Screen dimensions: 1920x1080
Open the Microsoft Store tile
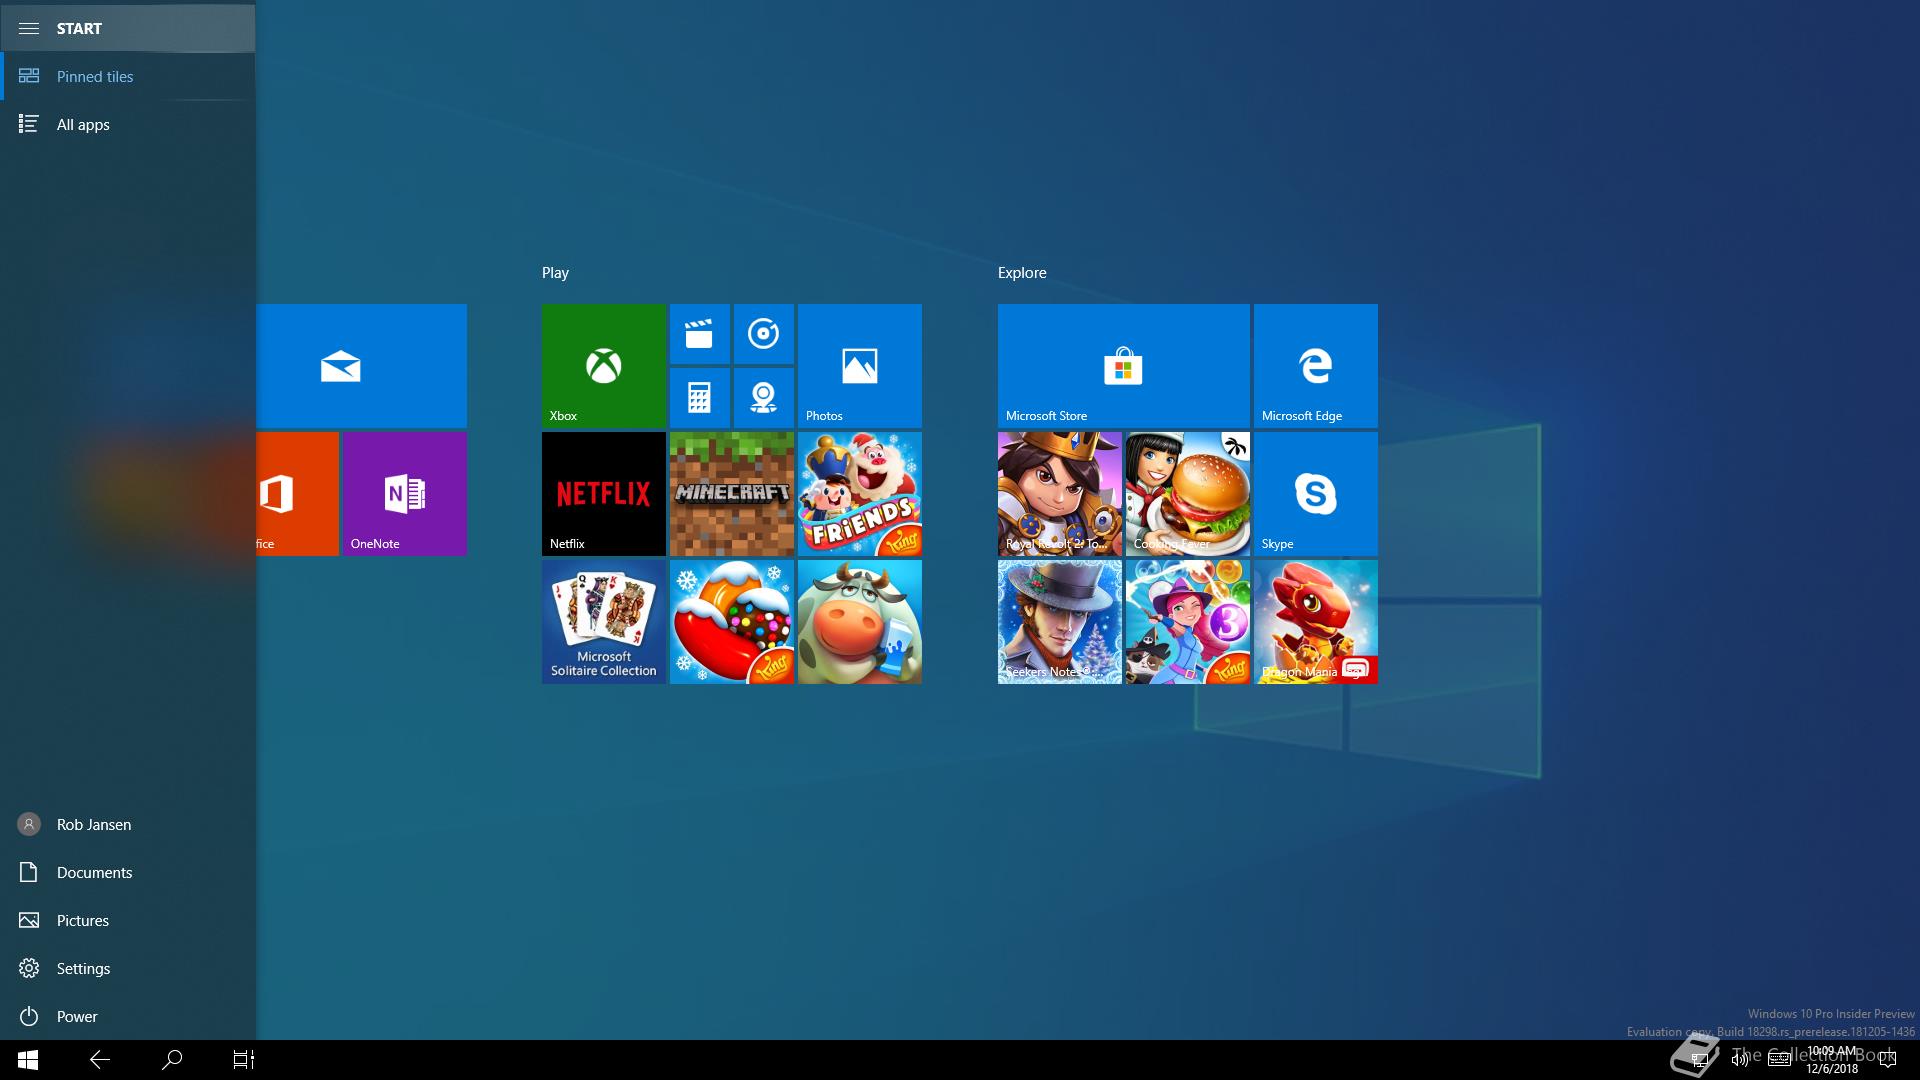point(1123,366)
